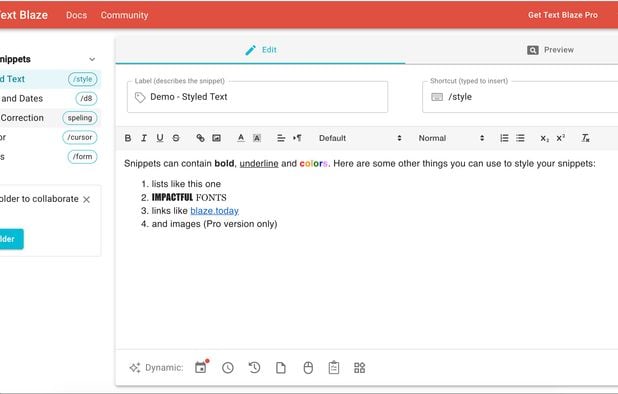Open the blaze.today link in snippet

point(214,211)
